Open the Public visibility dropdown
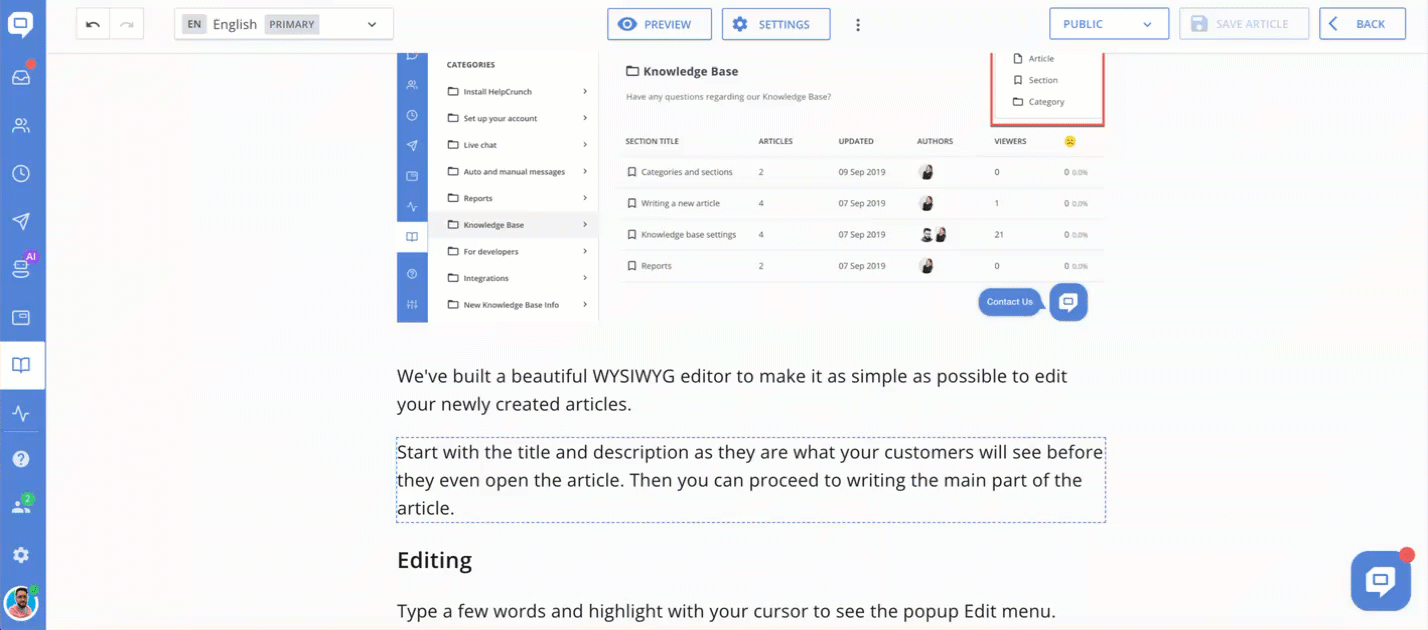1428x630 pixels. click(1109, 24)
